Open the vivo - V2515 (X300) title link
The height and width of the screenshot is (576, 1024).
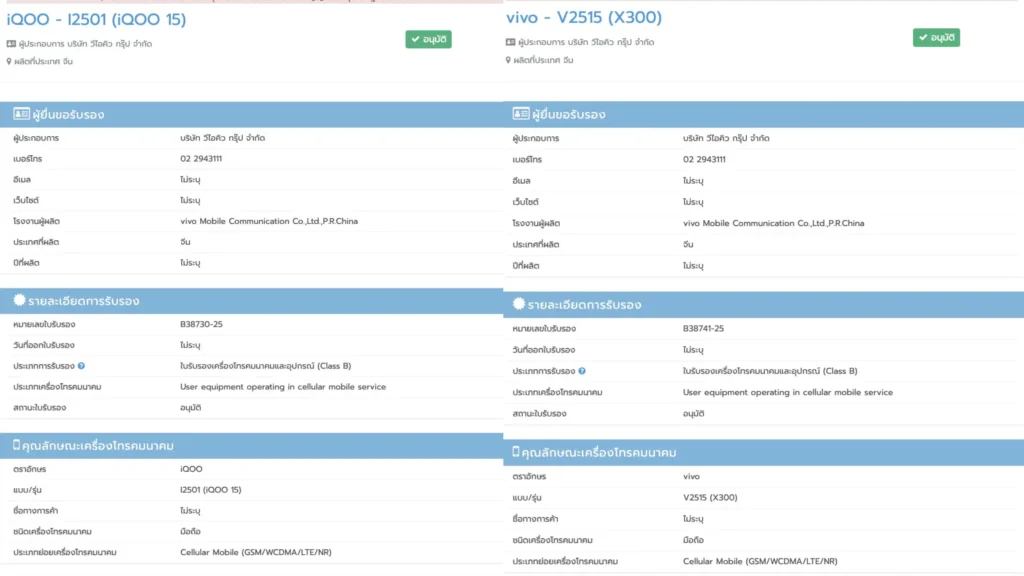[584, 17]
